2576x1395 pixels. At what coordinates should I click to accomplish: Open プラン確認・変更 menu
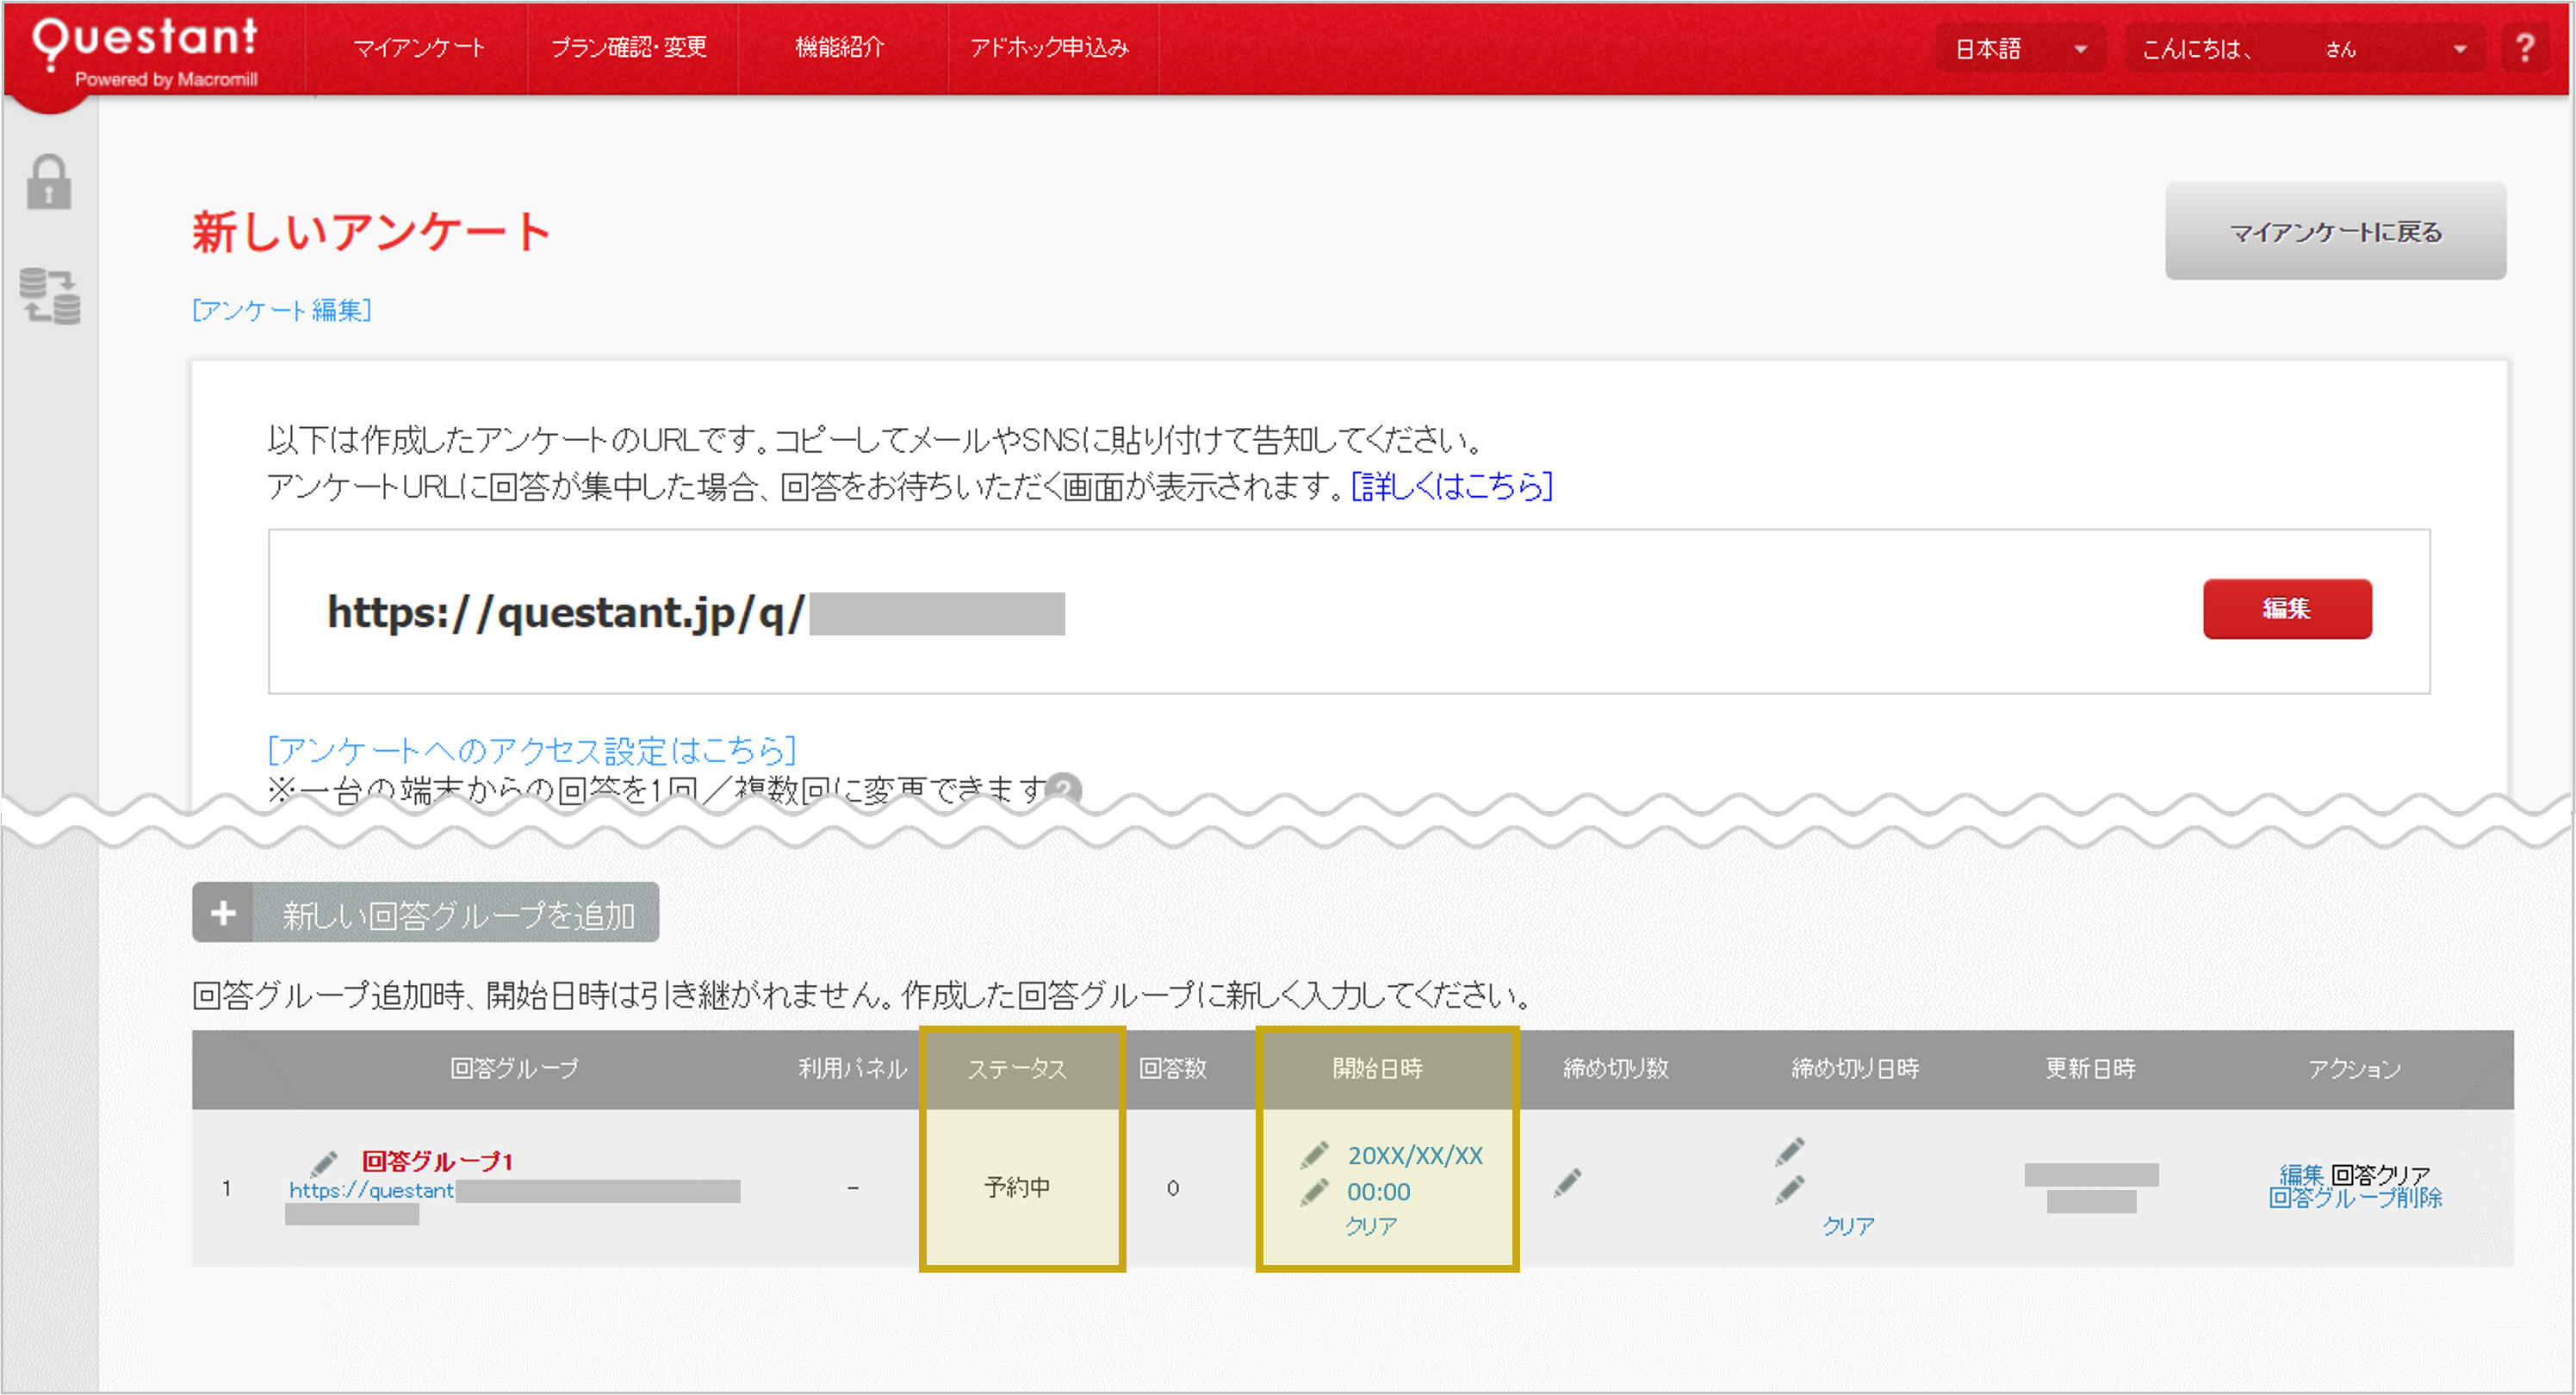629,48
